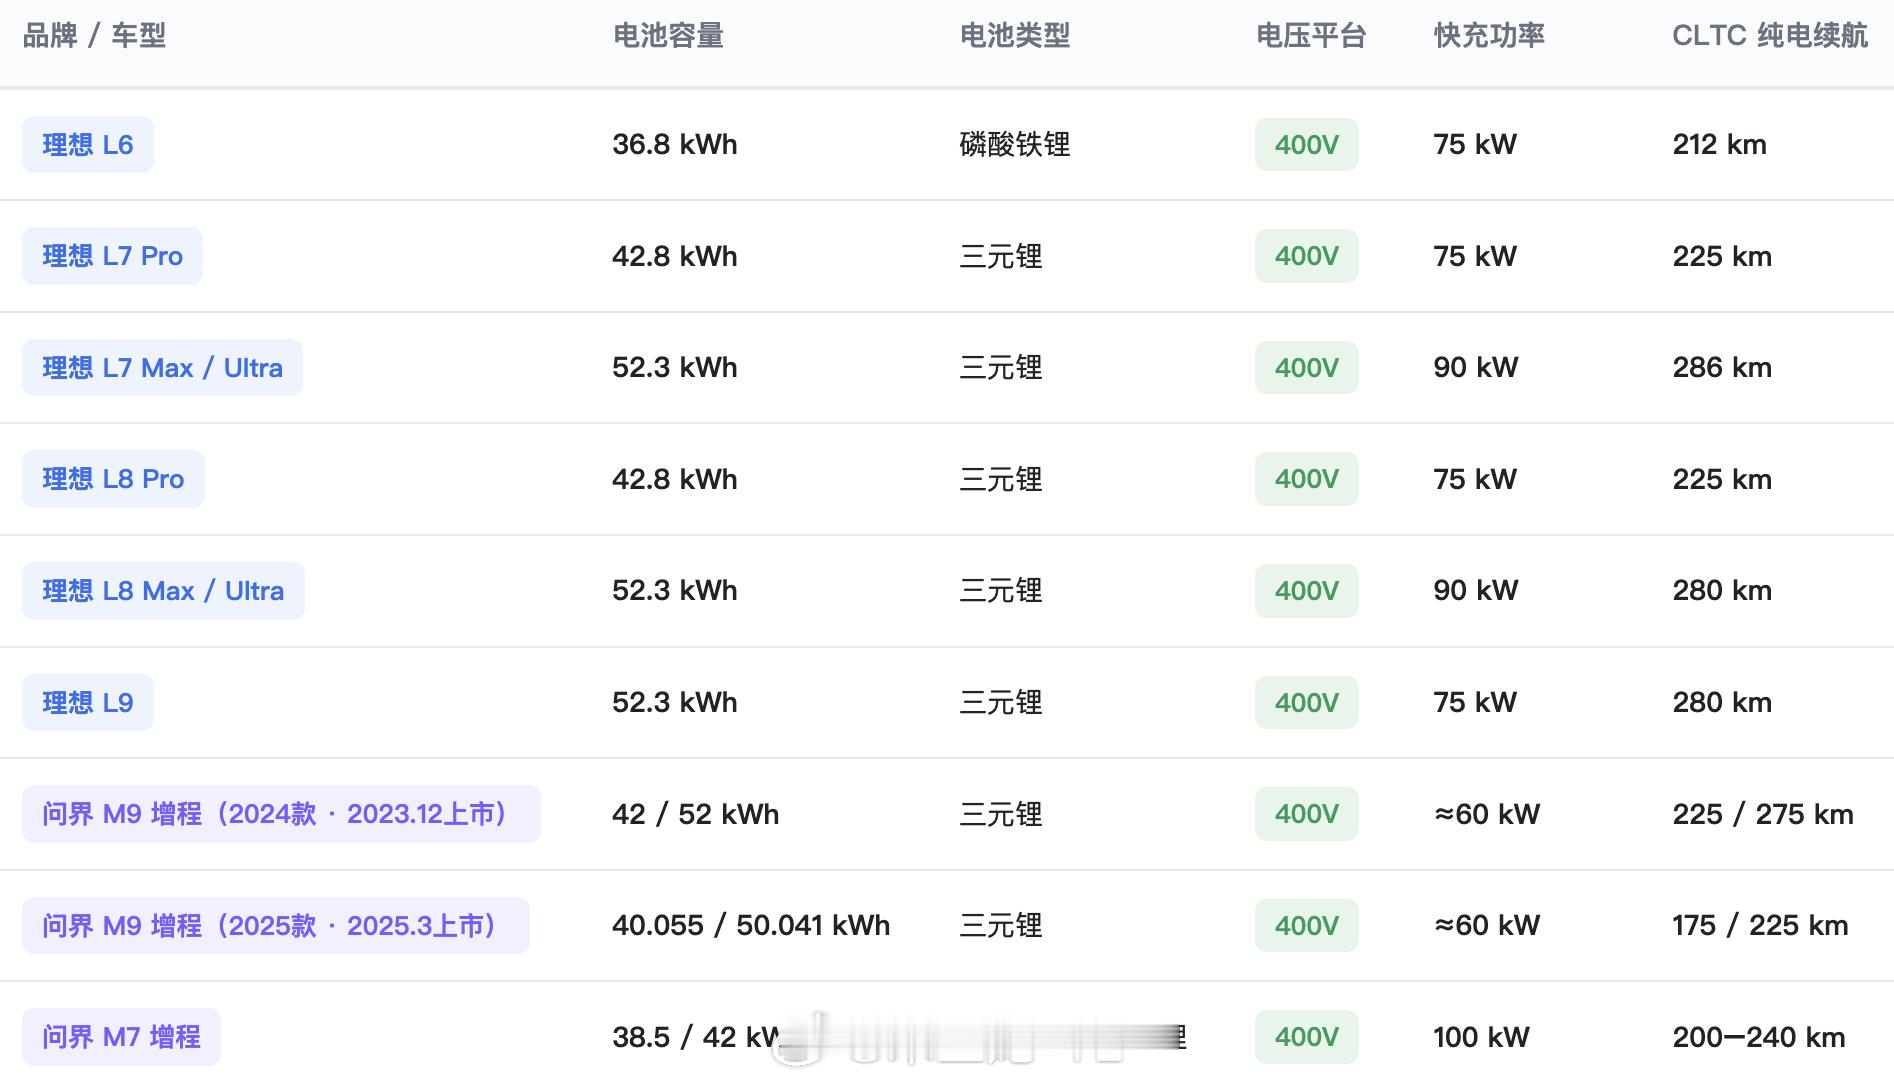
Task: Click 90 kW in the 理想 L7 Max / Ultra row
Action: [x=1476, y=368]
